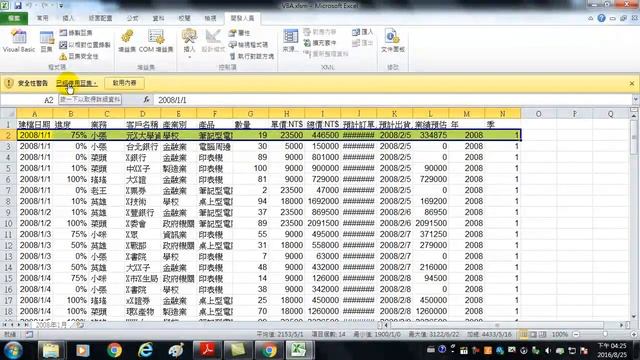
Task: Open the 檔案 (File) tab
Action: pos(14,18)
